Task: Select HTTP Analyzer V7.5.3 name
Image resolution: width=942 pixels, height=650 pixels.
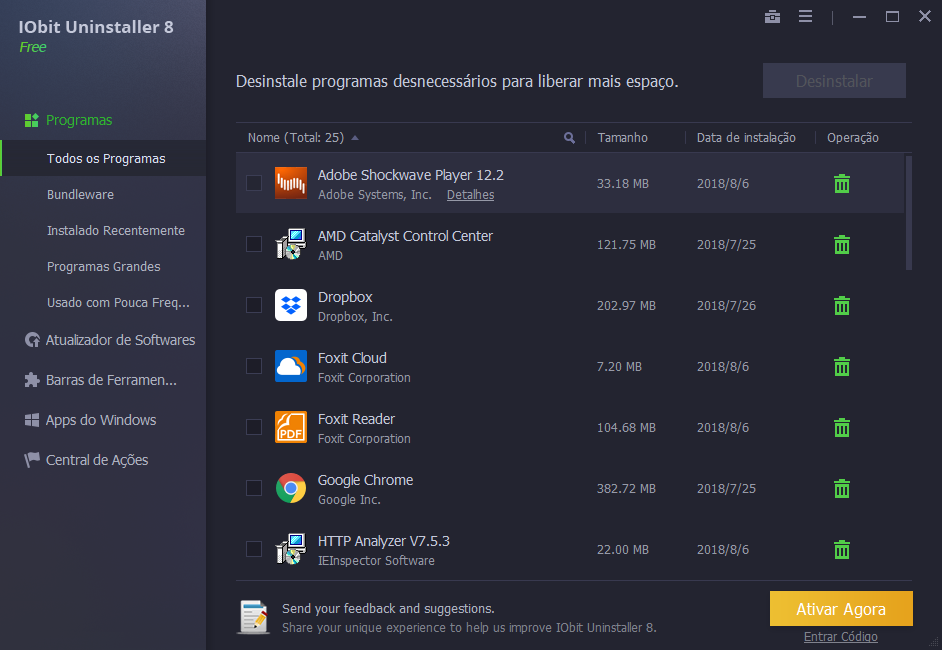Action: coord(383,541)
